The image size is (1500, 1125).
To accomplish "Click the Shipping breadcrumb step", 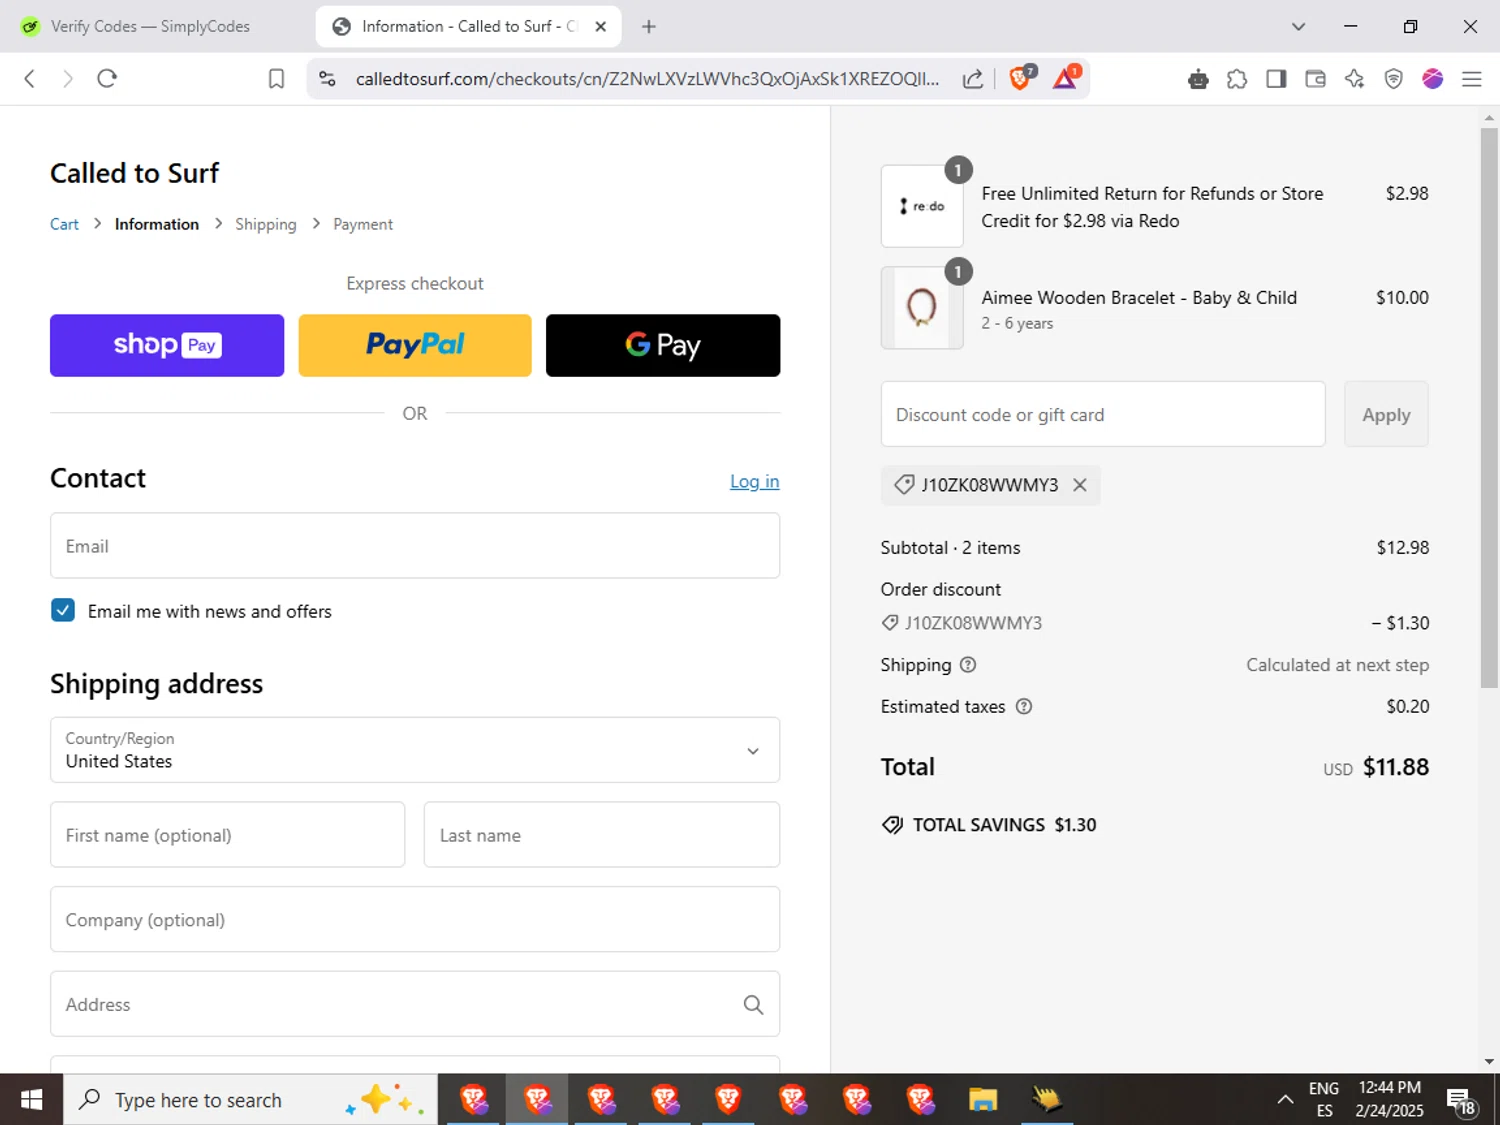I will (266, 224).
